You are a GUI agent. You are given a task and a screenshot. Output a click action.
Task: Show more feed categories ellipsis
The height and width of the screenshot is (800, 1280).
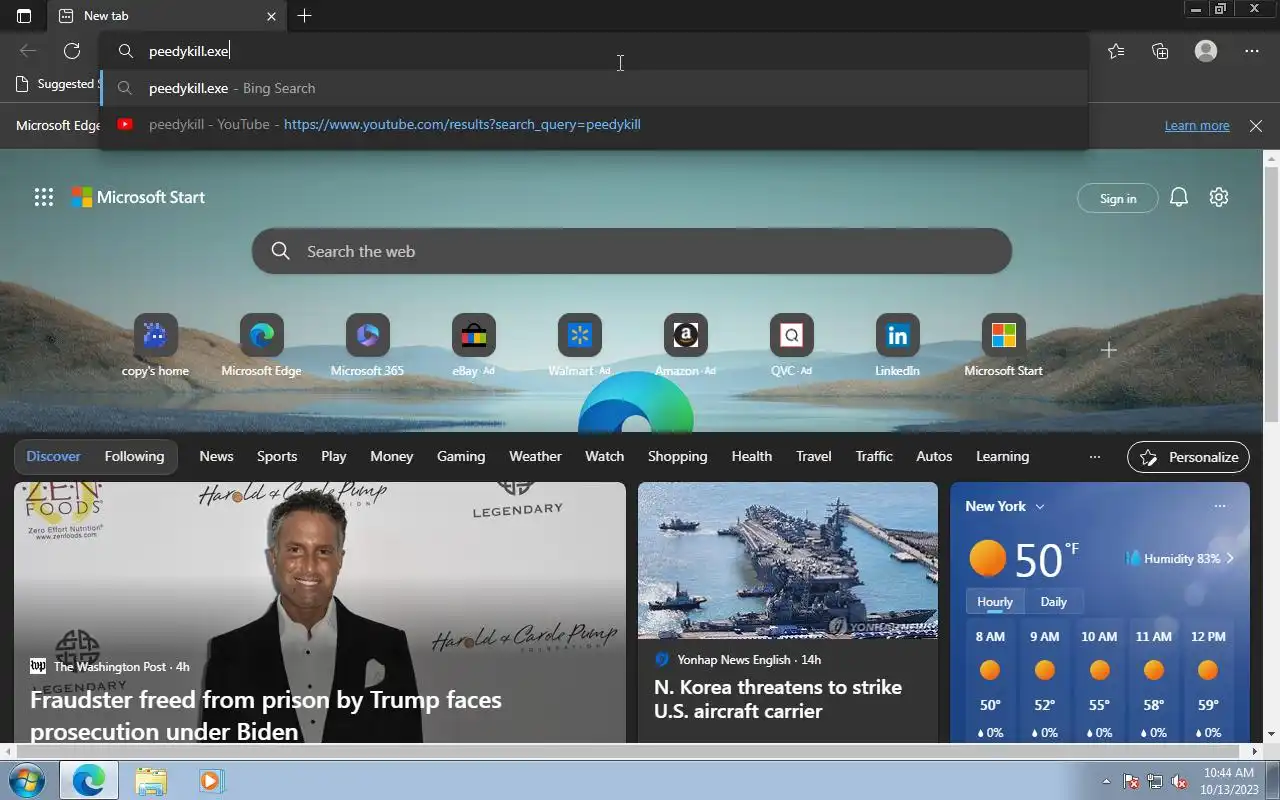click(1095, 457)
